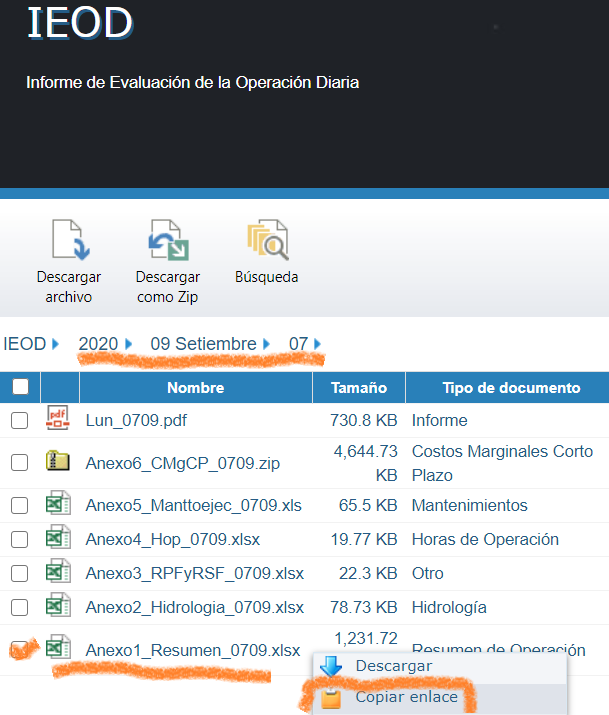Image resolution: width=609 pixels, height=715 pixels.
Task: Expand the arrow after 07 breadcrumb
Action: [x=317, y=345]
